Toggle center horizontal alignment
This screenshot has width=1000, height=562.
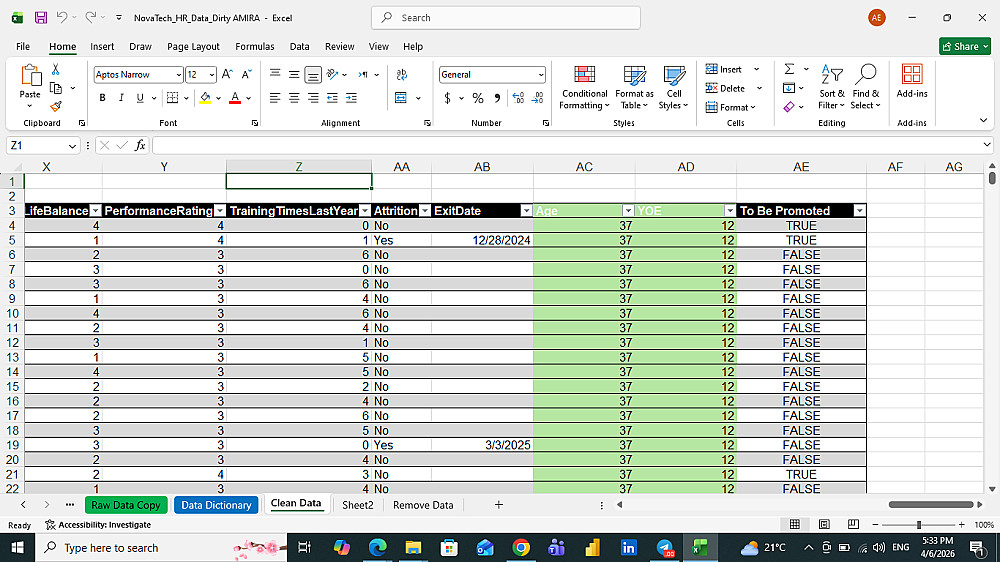(x=294, y=98)
